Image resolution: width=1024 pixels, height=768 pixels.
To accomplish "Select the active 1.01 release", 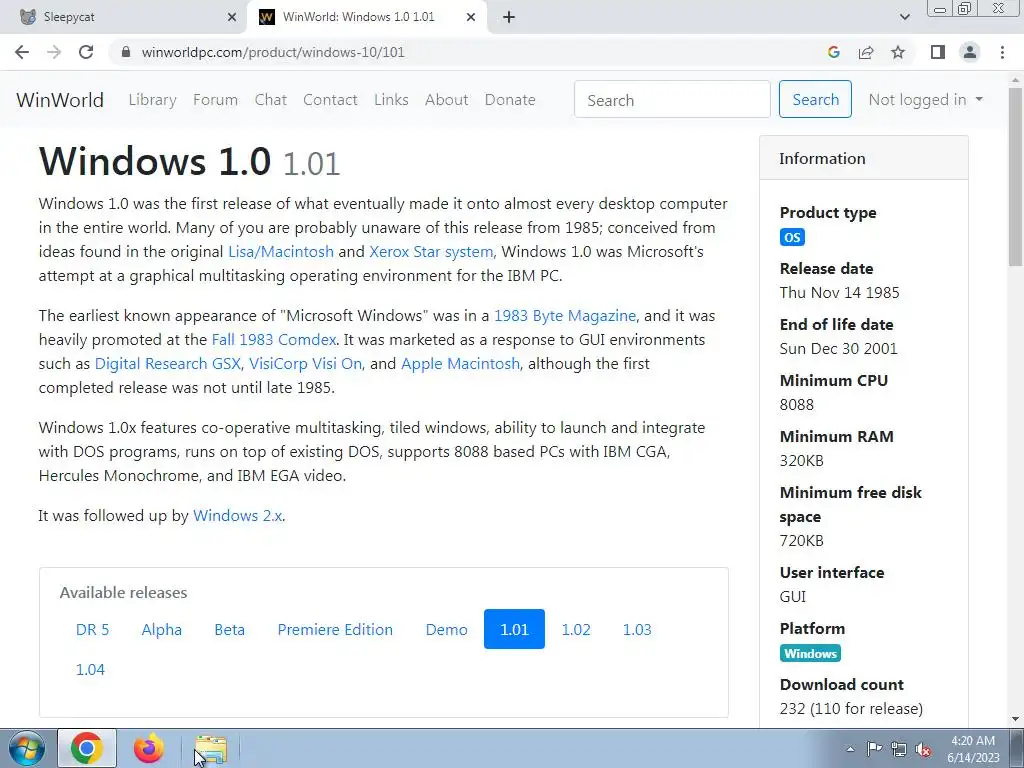I will tap(514, 629).
